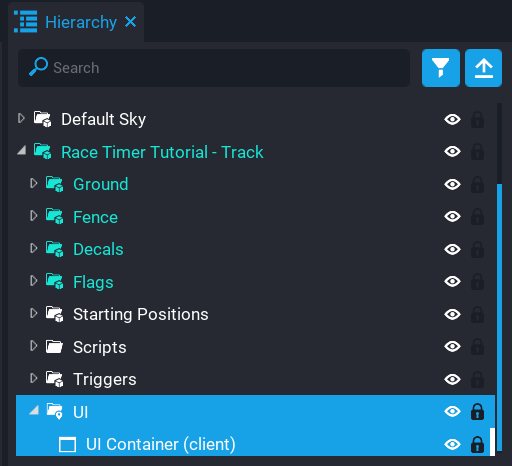Collapse Race Timer Tutorial - Track
512x466 pixels.
click(22, 151)
